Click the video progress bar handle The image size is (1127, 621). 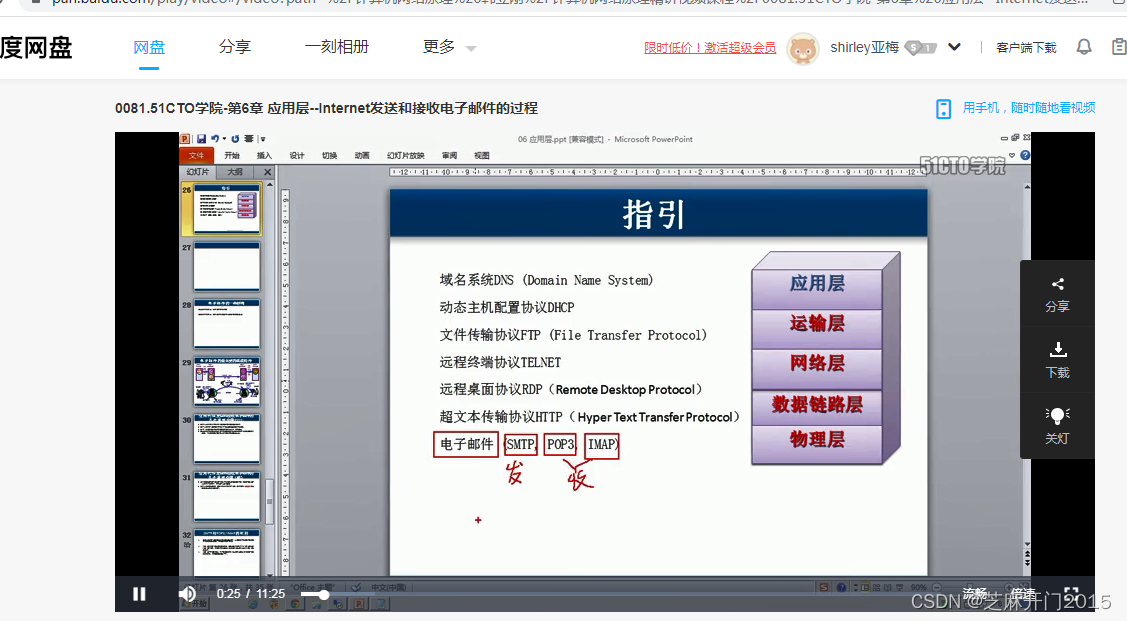point(324,594)
